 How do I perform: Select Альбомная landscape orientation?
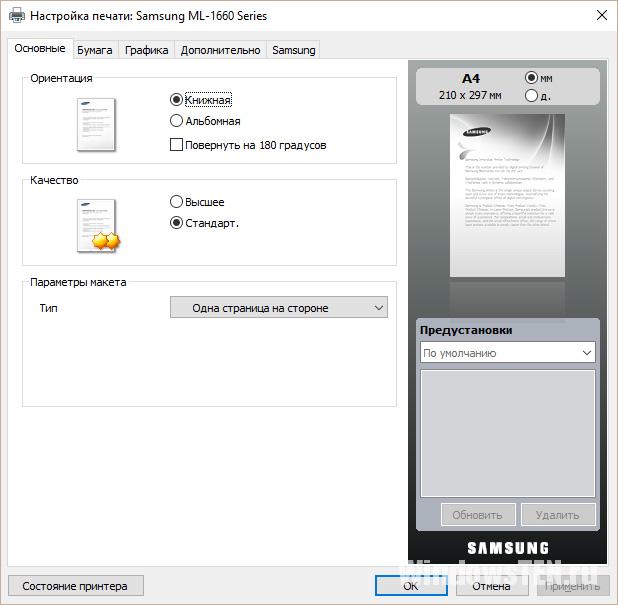tap(177, 121)
